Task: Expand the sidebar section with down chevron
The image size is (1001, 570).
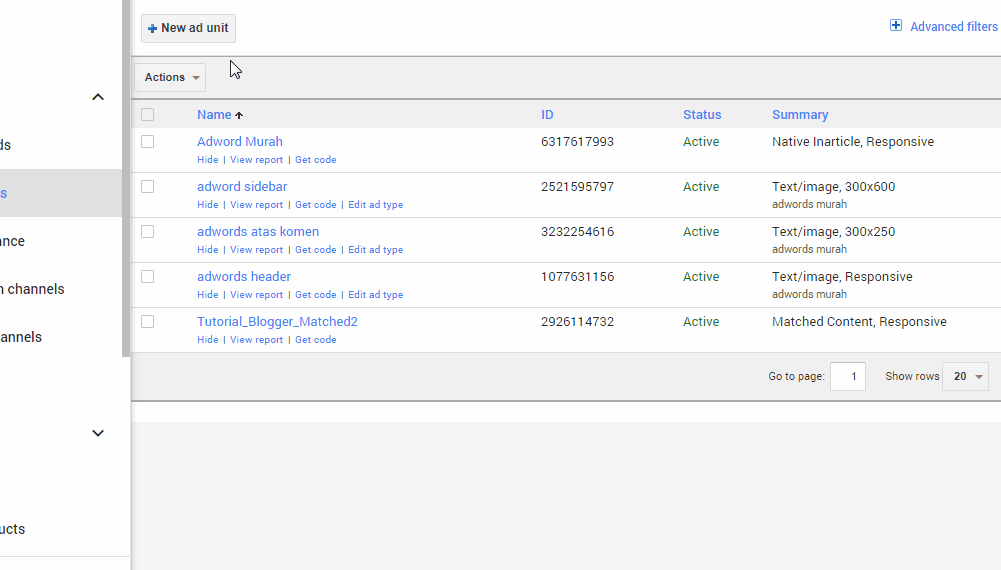Action: click(x=98, y=433)
